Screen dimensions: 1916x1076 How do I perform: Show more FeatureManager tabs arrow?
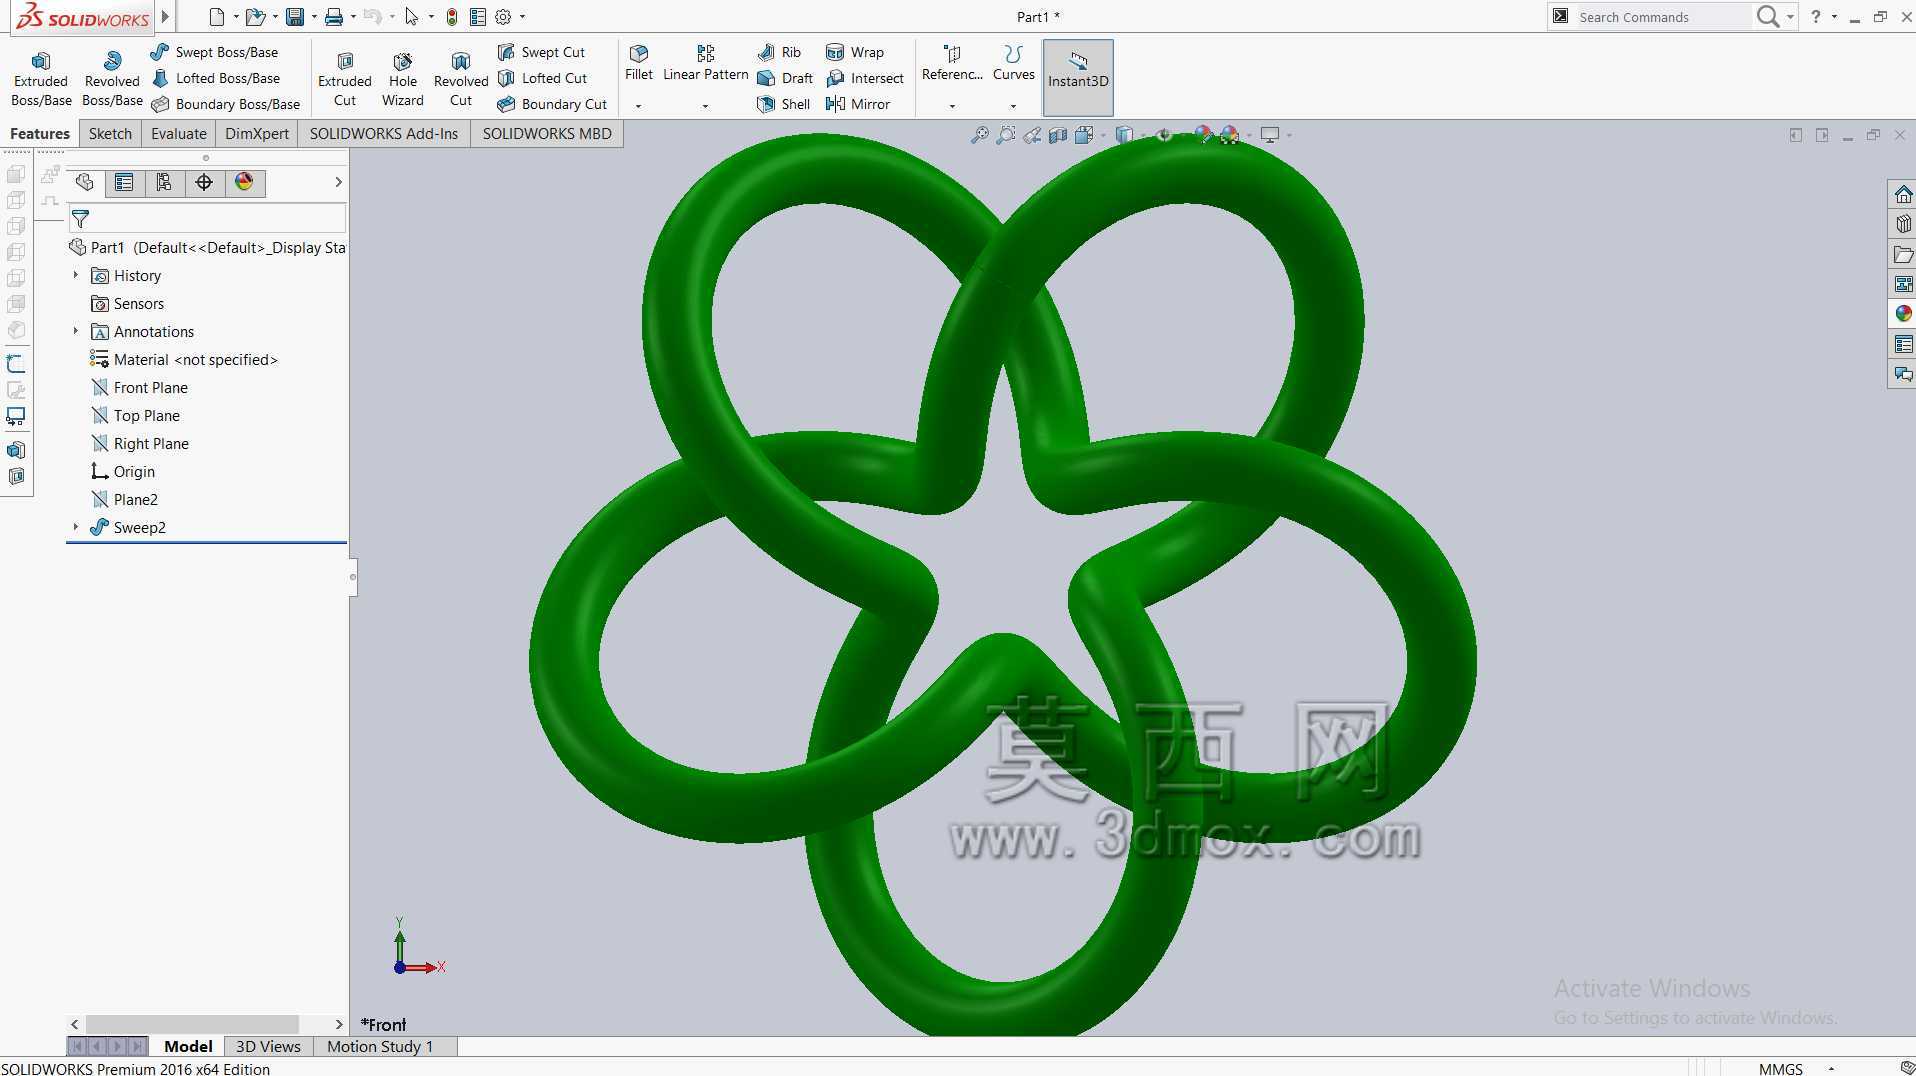(338, 182)
